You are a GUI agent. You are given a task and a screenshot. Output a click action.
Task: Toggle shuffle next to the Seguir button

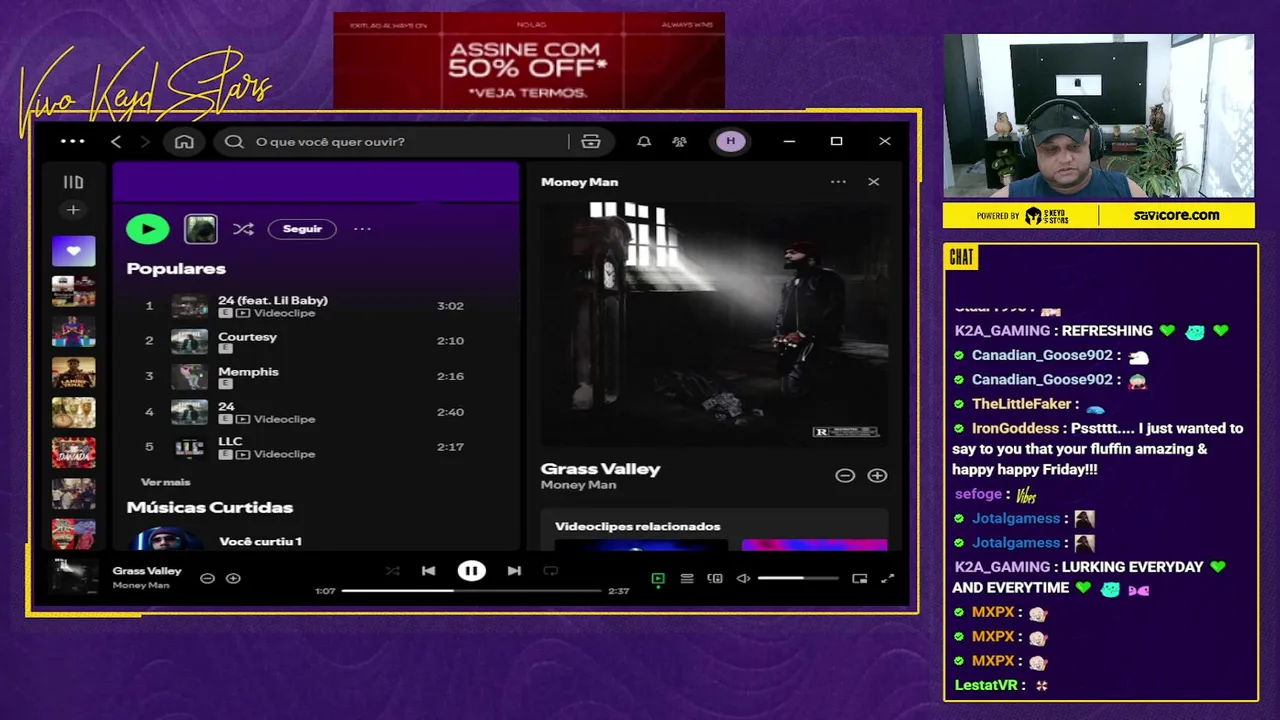[x=243, y=229]
